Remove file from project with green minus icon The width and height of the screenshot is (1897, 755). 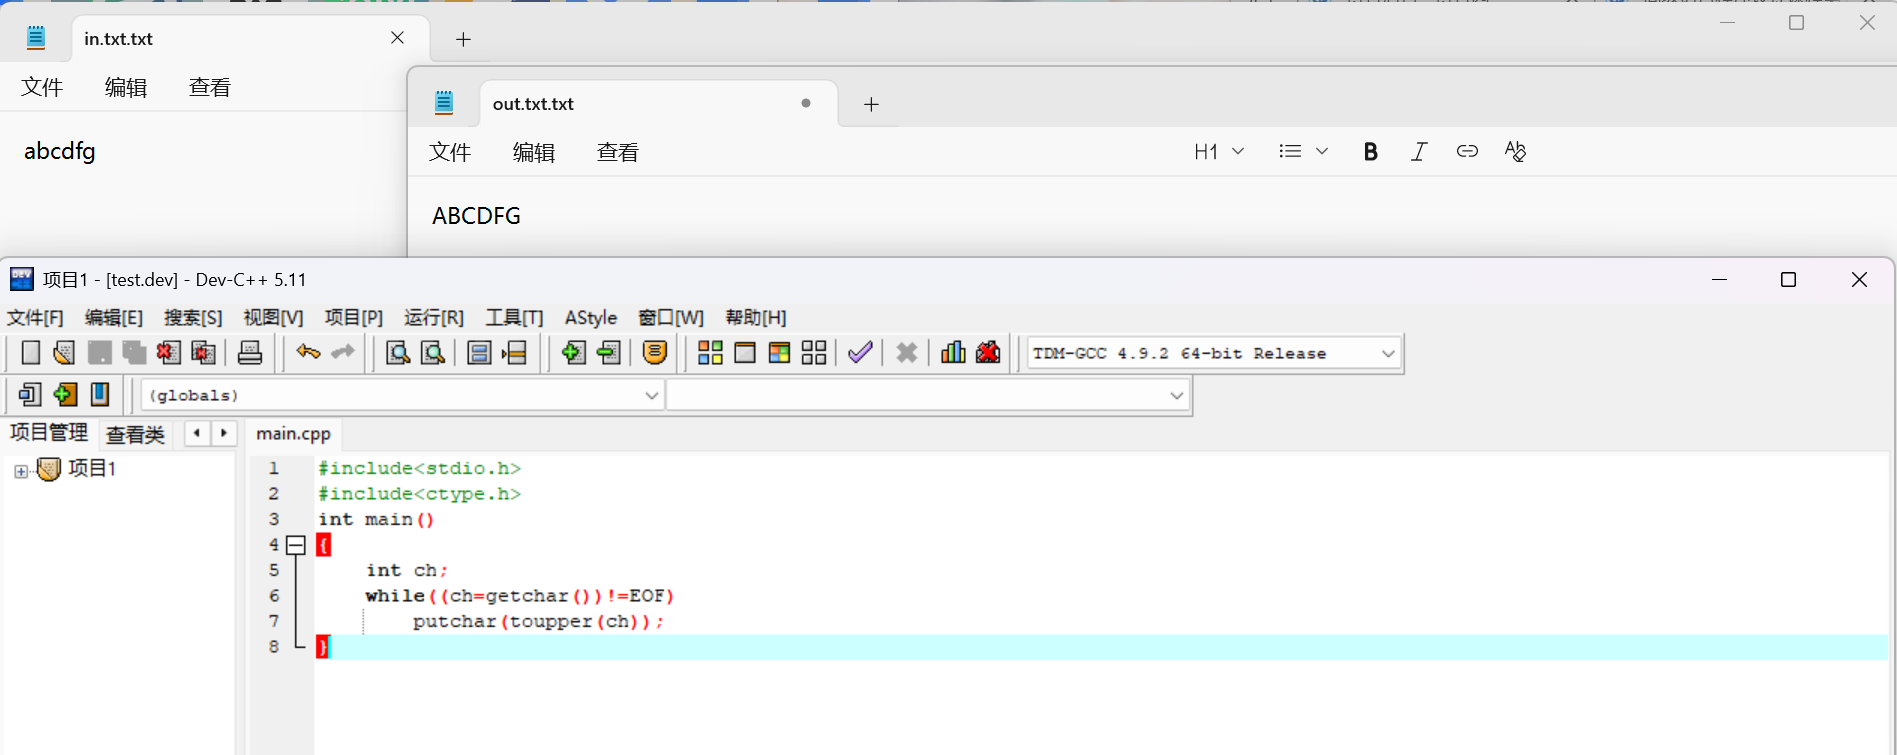(x=609, y=353)
